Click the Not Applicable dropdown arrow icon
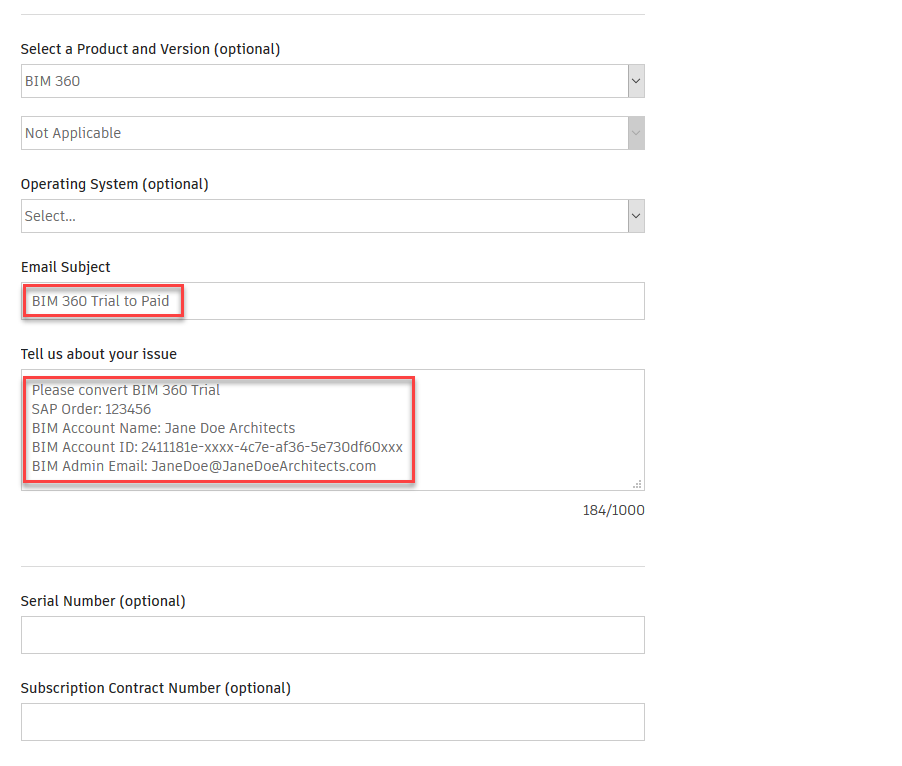This screenshot has width=902, height=766. tap(637, 132)
